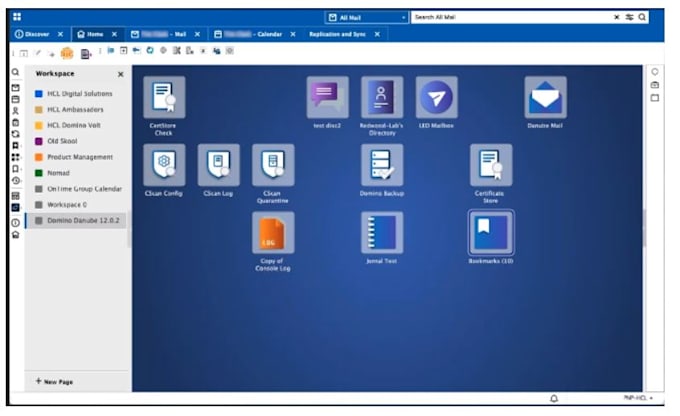Open the Domino Backup tile
680x416 pixels.
coord(382,165)
